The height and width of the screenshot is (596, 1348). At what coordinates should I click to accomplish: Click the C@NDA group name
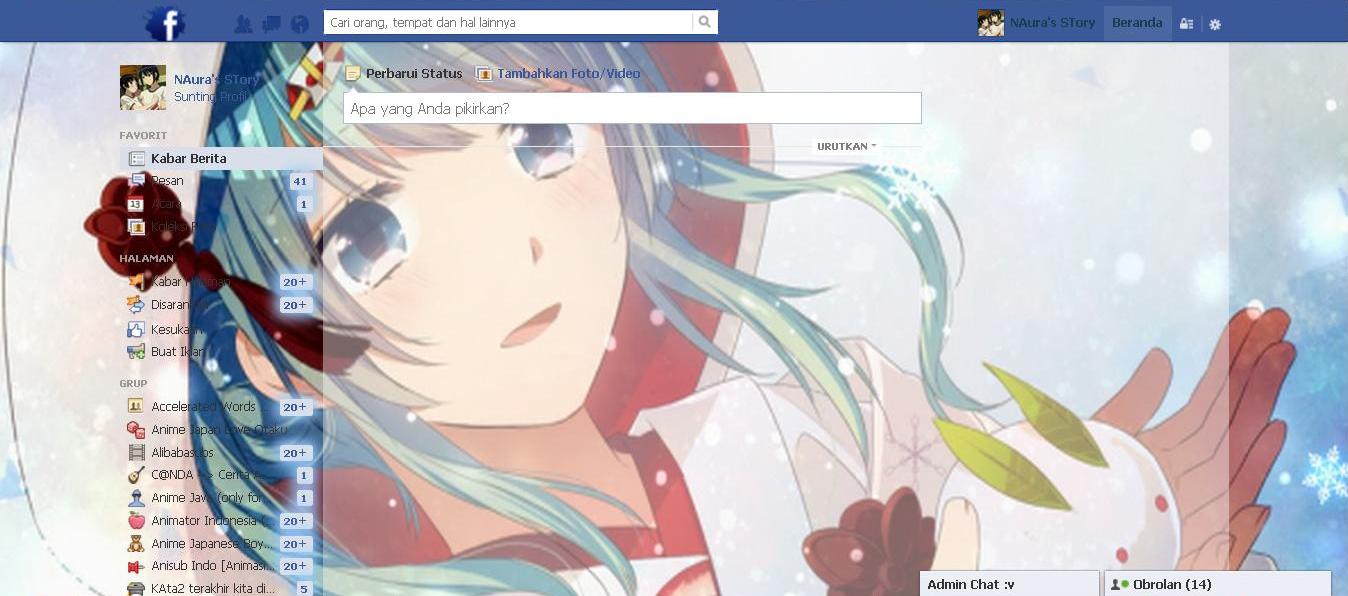tap(206, 475)
